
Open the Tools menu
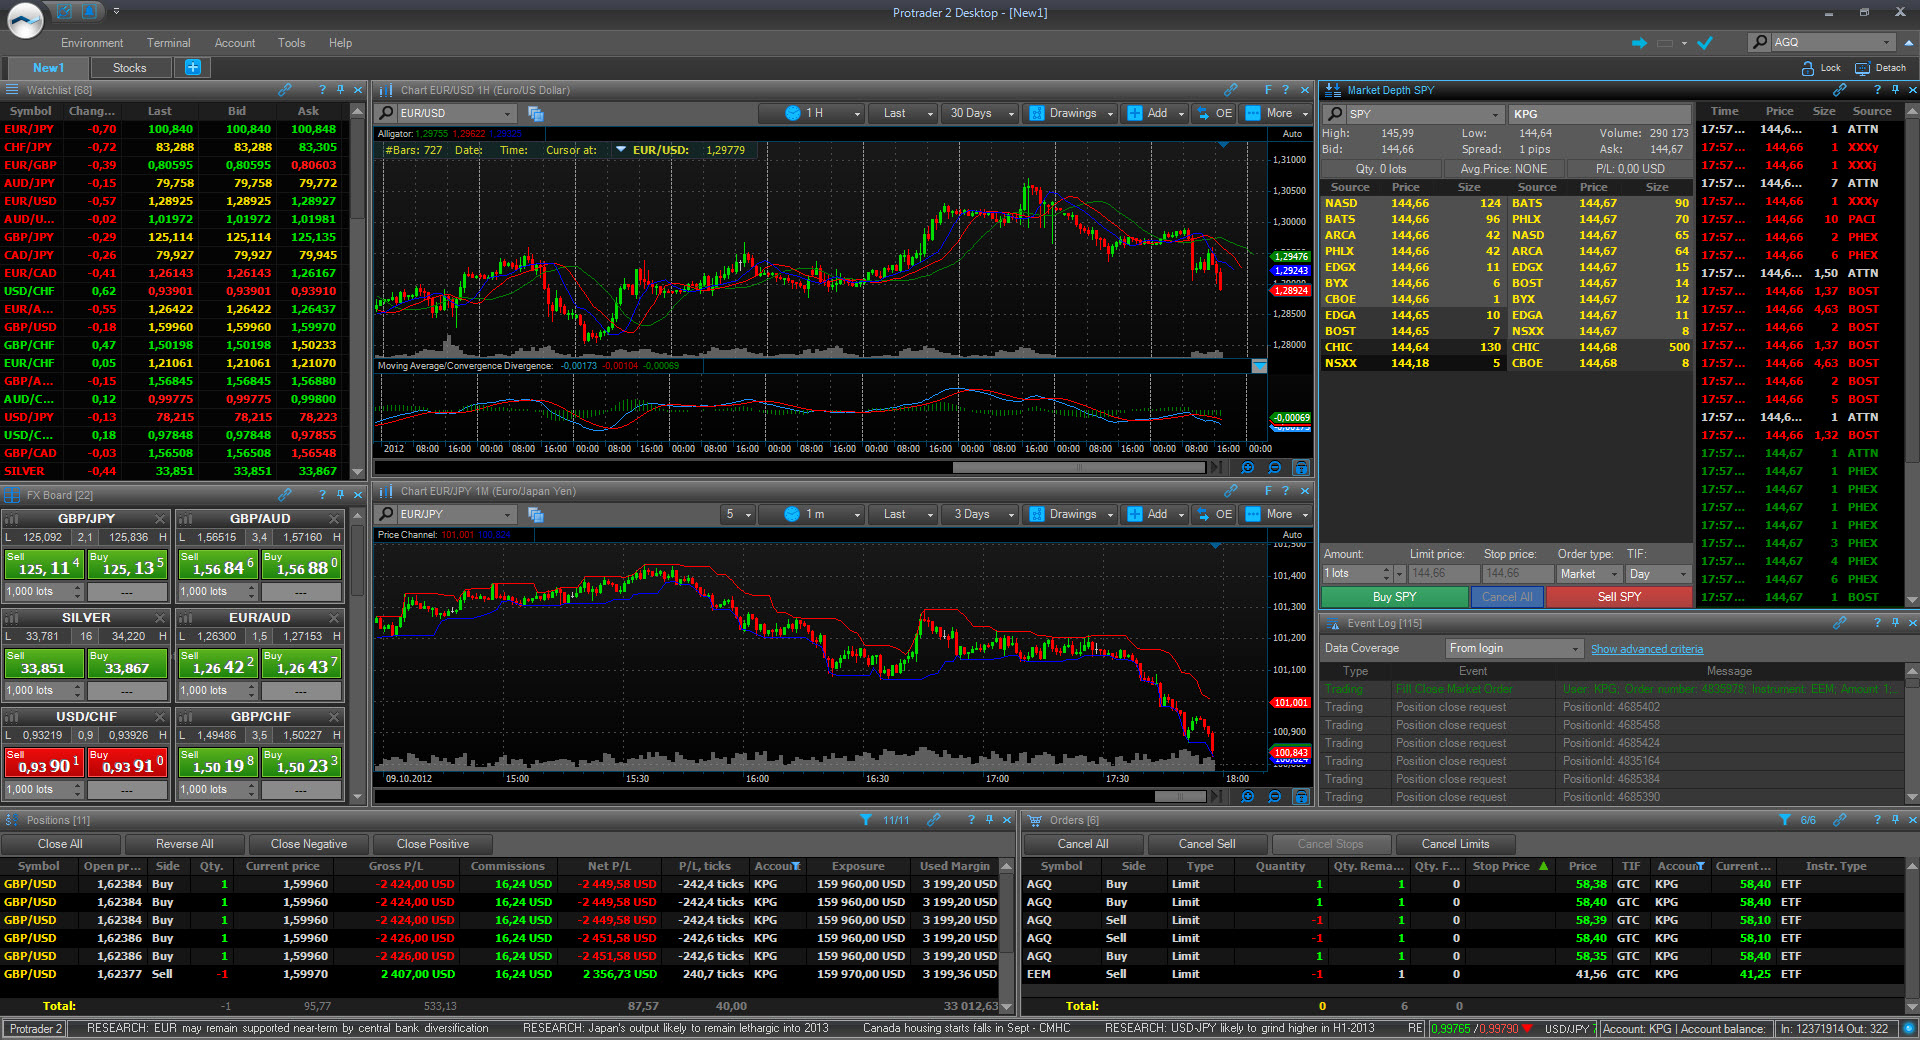tap(292, 43)
